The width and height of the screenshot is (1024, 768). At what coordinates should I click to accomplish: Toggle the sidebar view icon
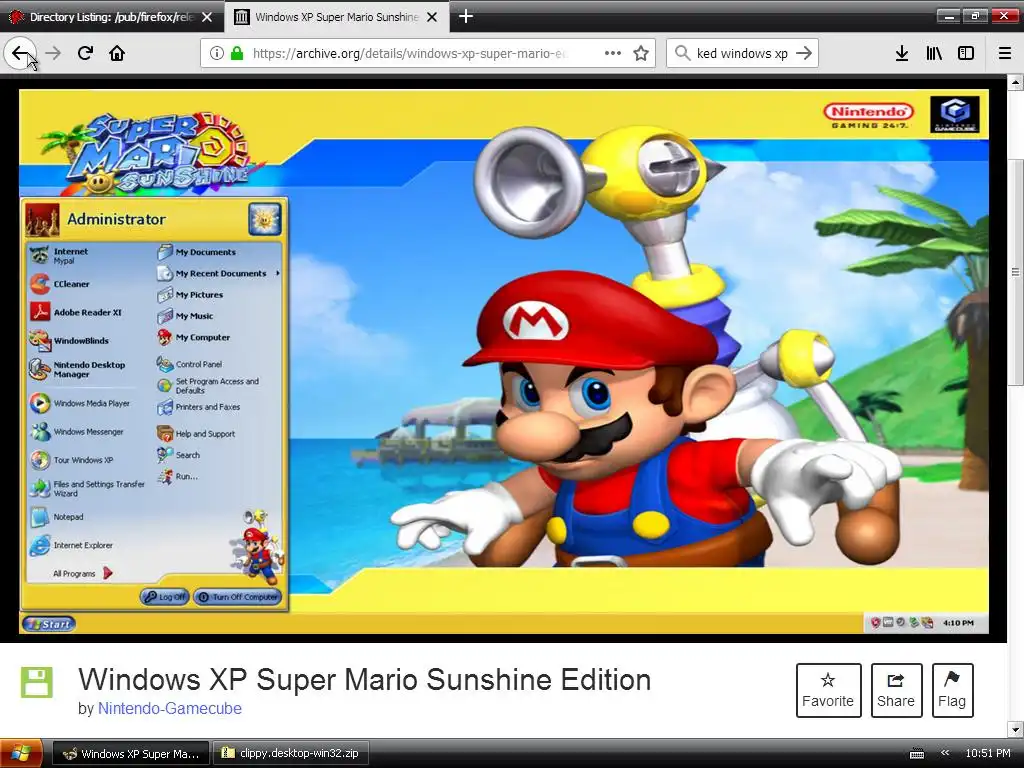tap(966, 53)
